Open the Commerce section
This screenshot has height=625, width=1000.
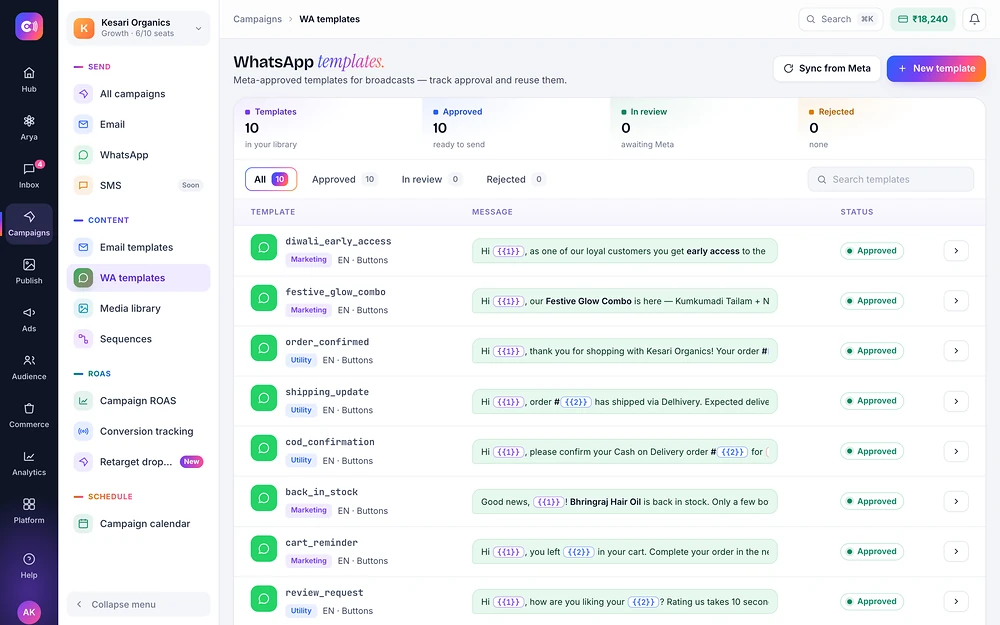point(29,415)
